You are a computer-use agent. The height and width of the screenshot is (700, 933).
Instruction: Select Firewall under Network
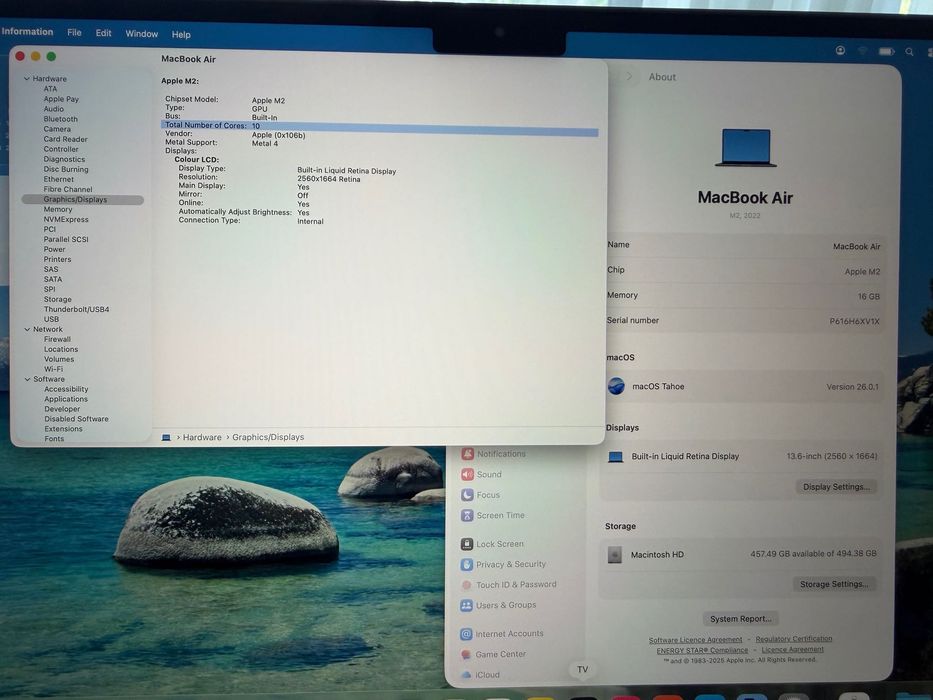[57, 339]
